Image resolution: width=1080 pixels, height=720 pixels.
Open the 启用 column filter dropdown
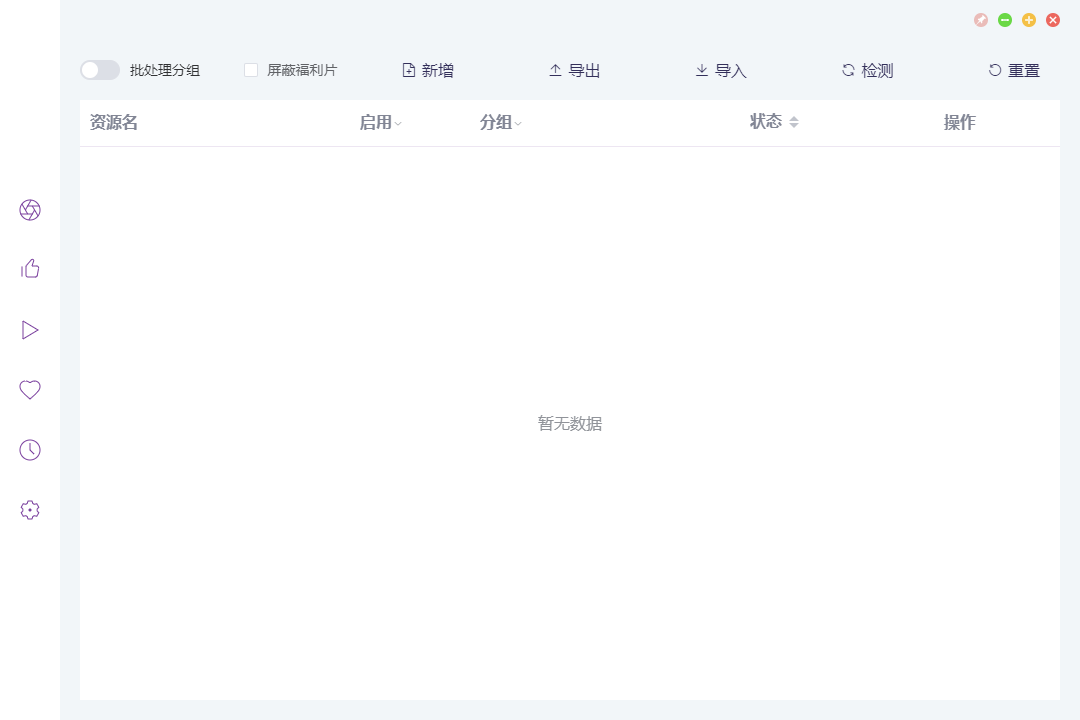[398, 124]
